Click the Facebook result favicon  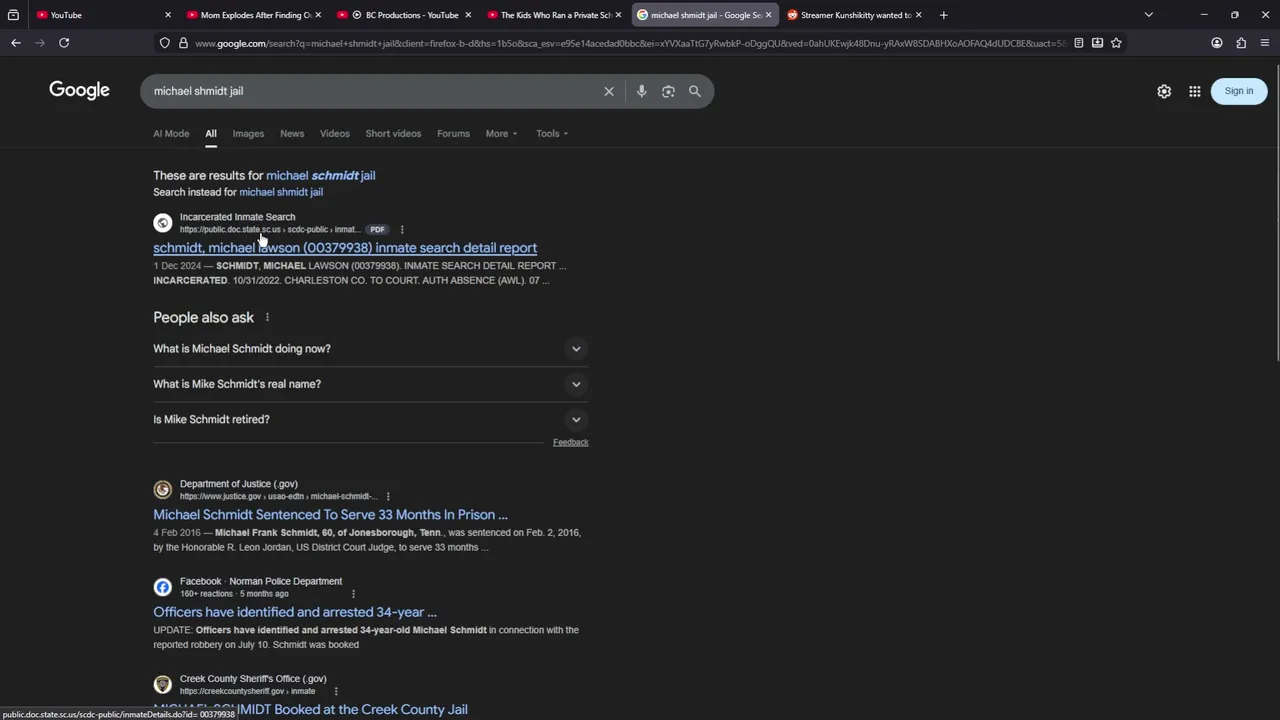(163, 587)
